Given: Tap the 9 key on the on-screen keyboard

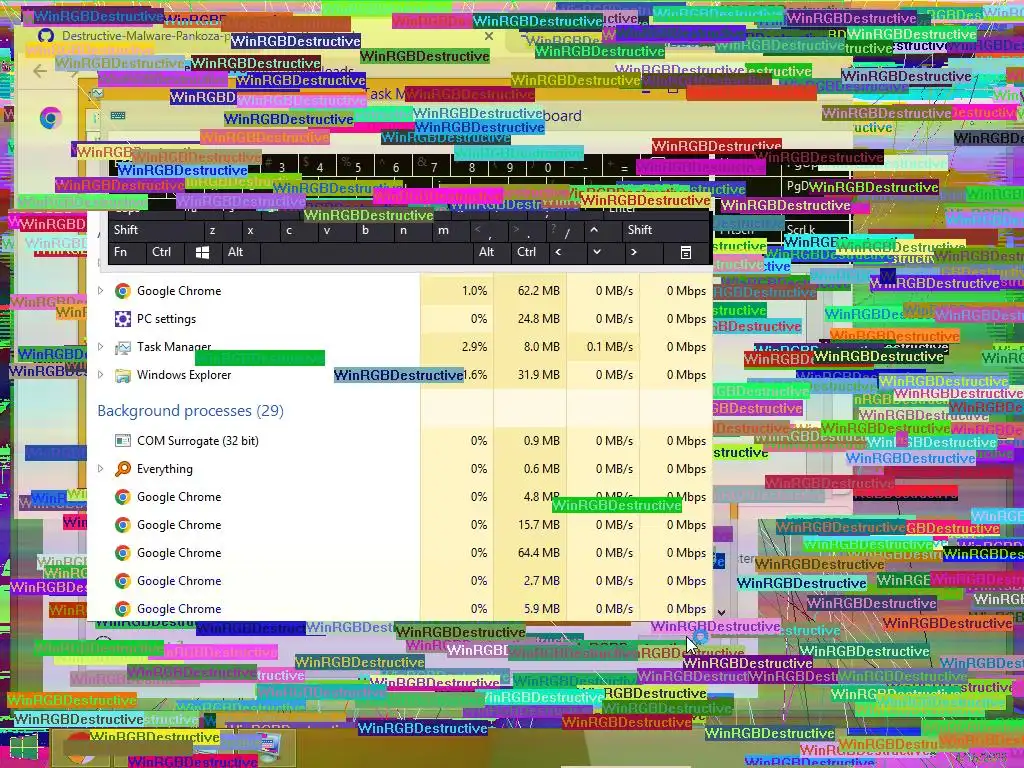Looking at the screenshot, I should [509, 167].
